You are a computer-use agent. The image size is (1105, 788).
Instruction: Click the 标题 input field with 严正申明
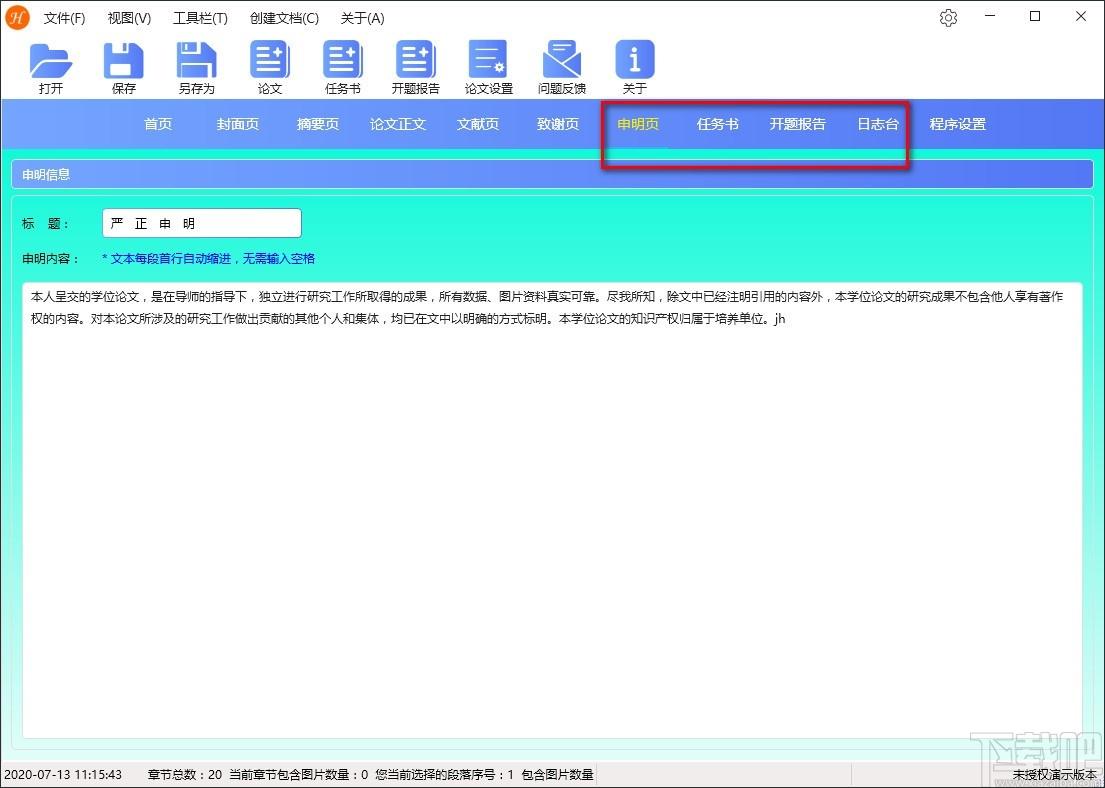[x=202, y=223]
